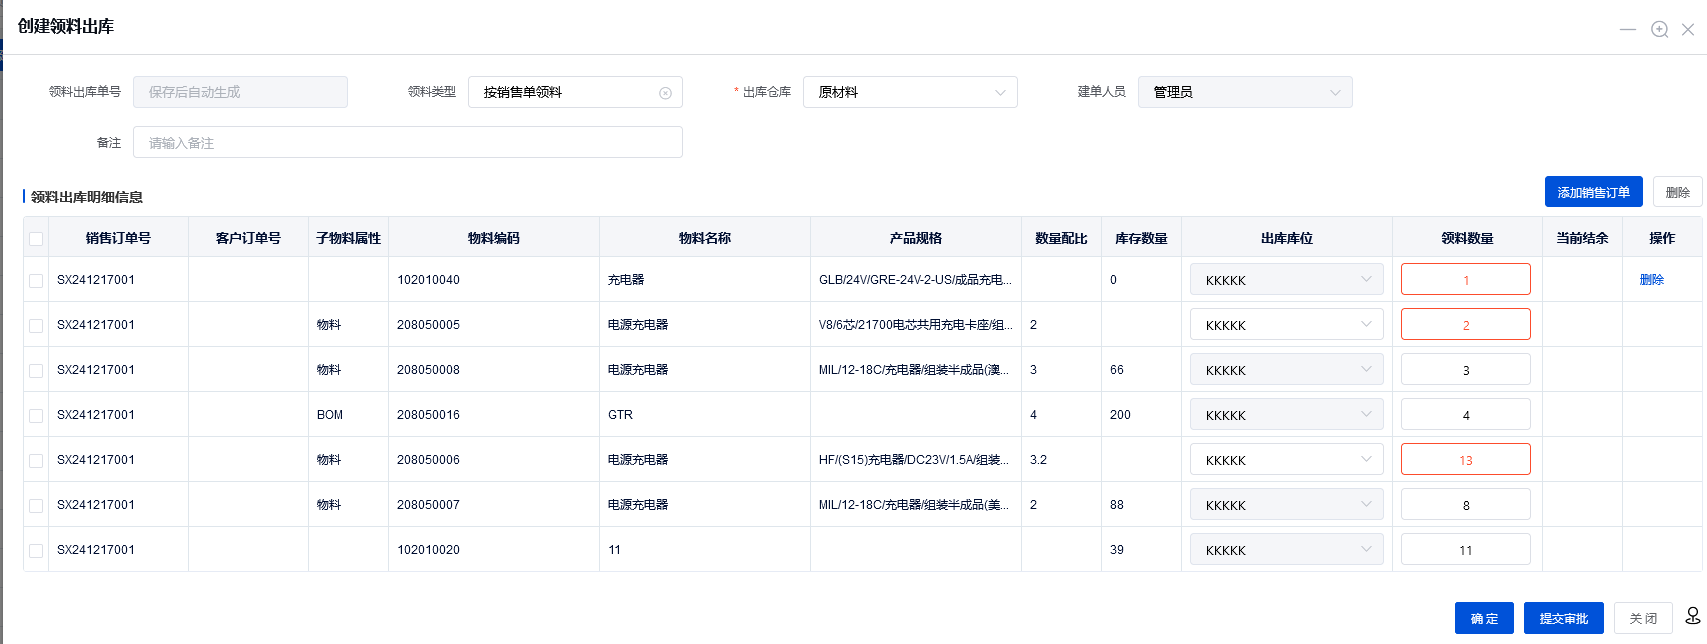Click the zoom/maximize dialog icon
This screenshot has height=644, width=1707.
pyautogui.click(x=1659, y=29)
